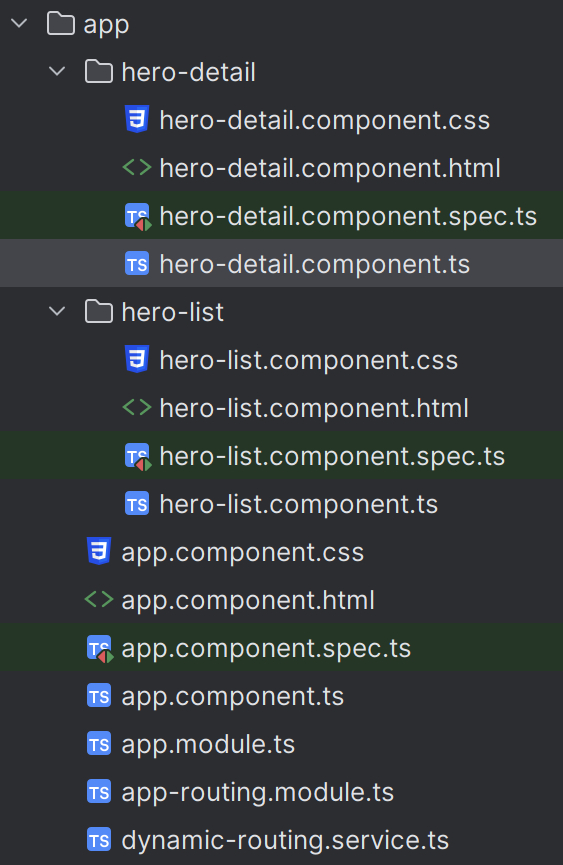Click the TS icon of dynamic-routing.service.ts
The height and width of the screenshot is (865, 563).
coord(99,840)
